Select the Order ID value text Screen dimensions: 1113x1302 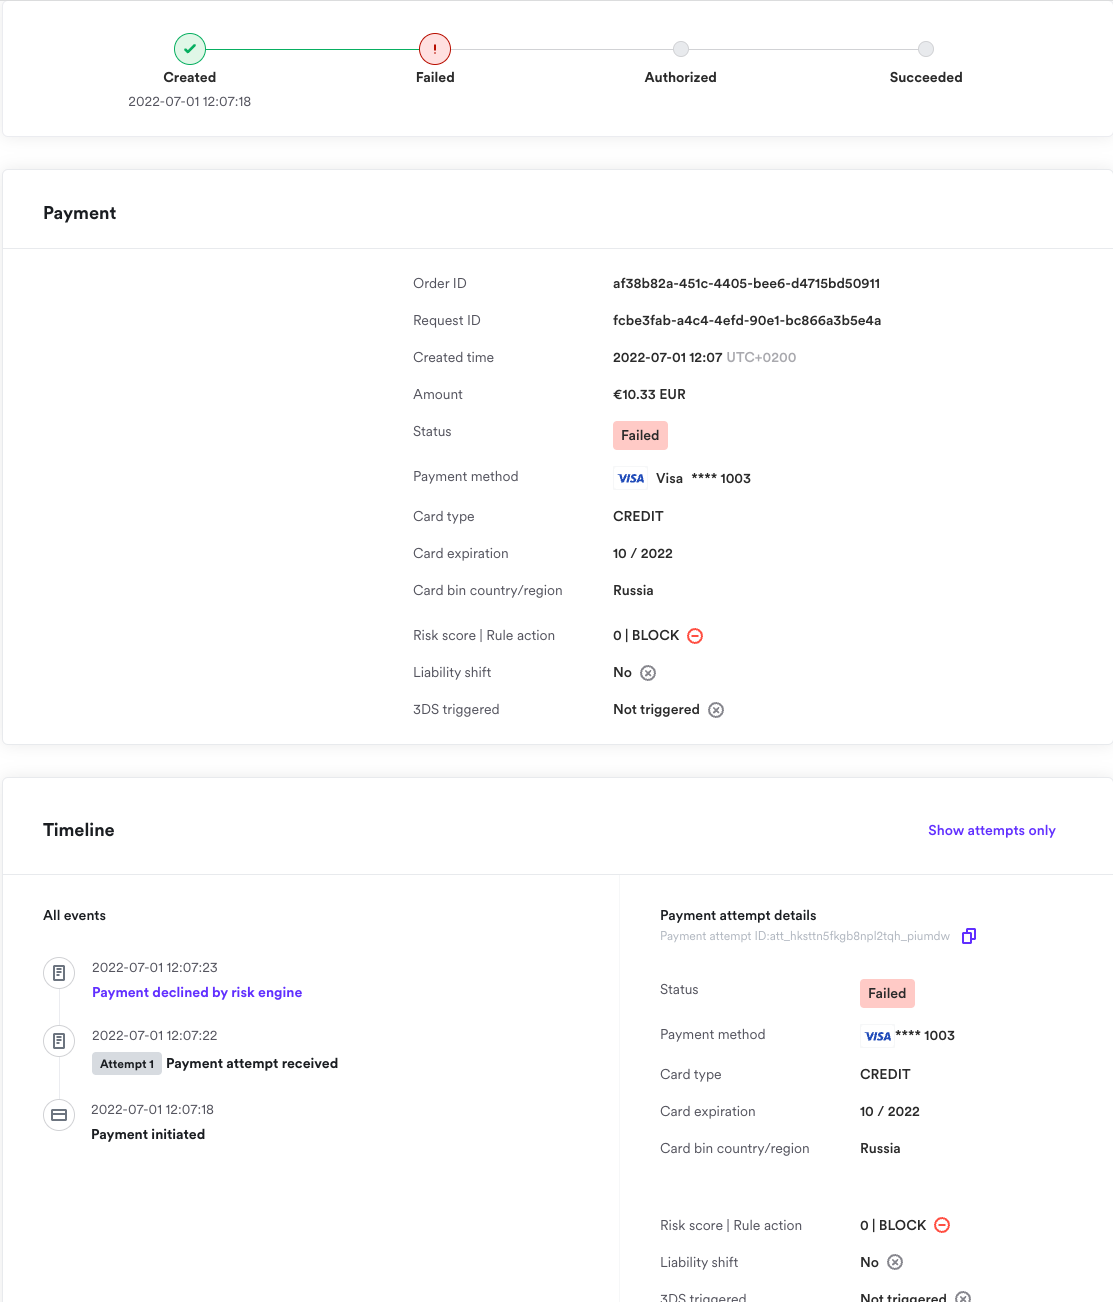pos(746,283)
